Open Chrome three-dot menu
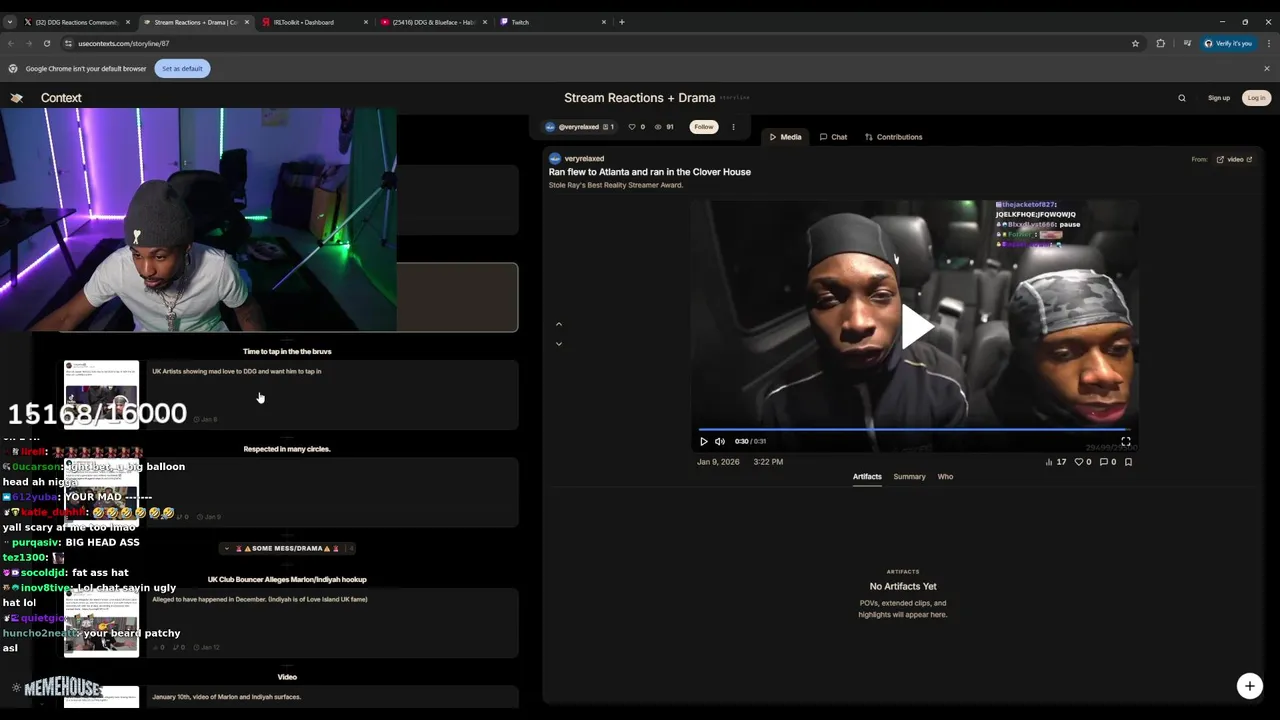This screenshot has height=720, width=1280. coord(1269,44)
